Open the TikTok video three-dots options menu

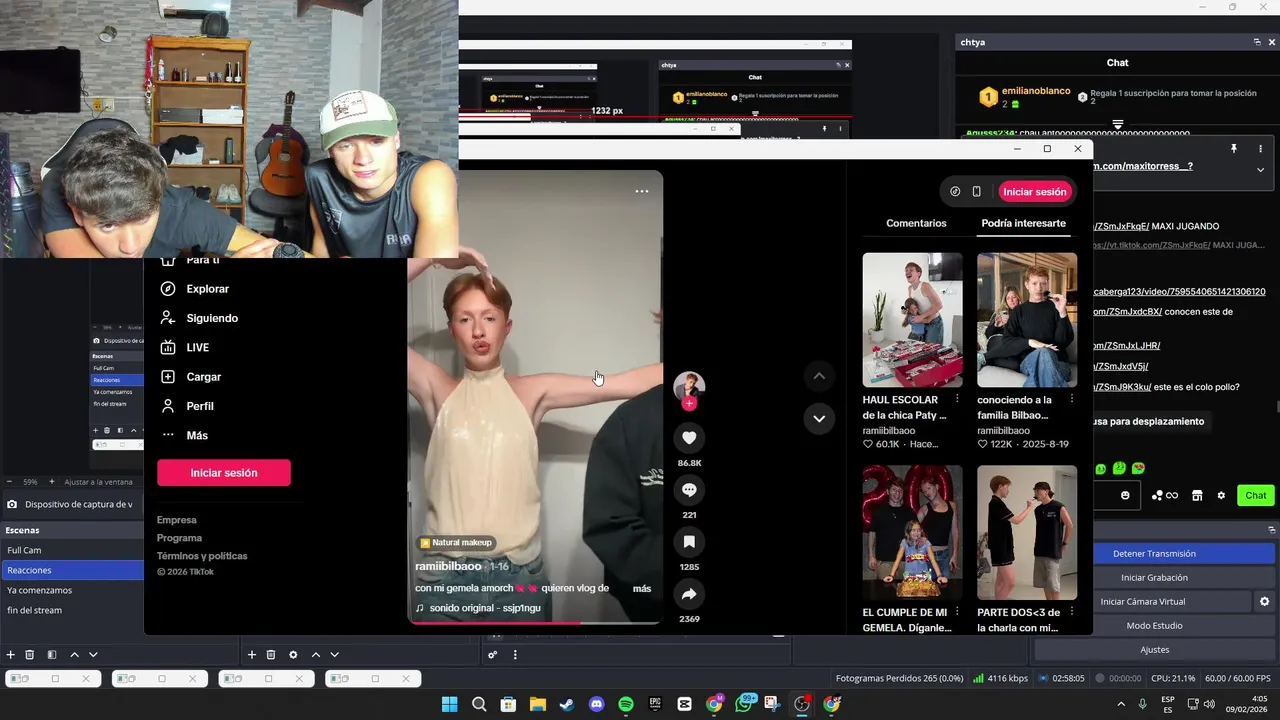coord(642,191)
